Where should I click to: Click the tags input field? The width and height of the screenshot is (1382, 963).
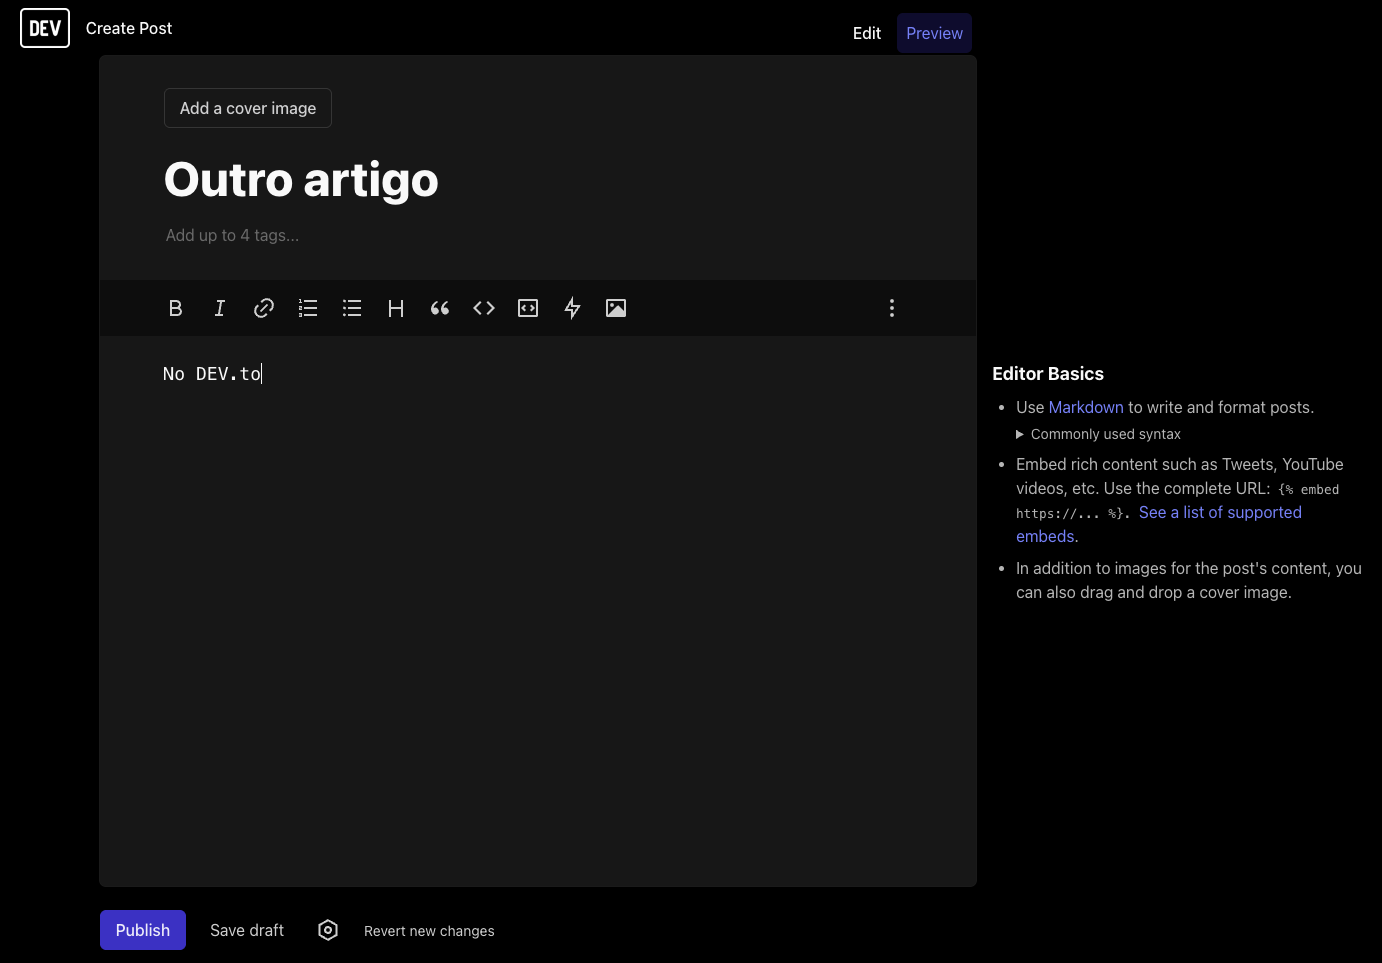(x=400, y=235)
